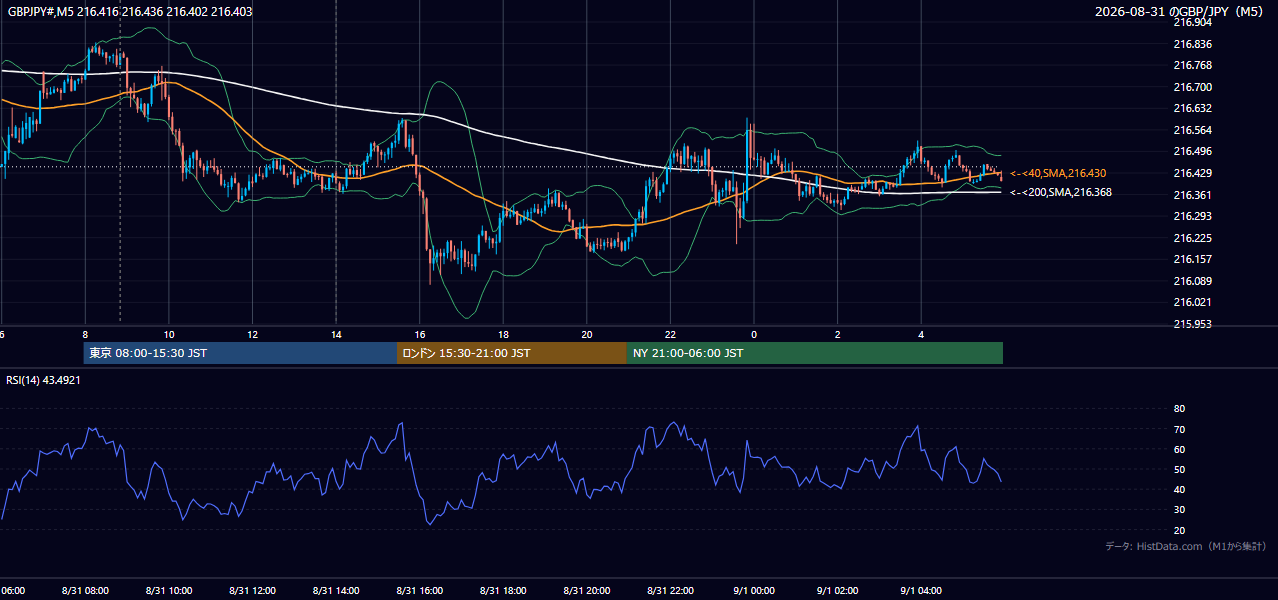
Task: Click the bottom date label 8/31 22:00
Action: pyautogui.click(x=670, y=591)
